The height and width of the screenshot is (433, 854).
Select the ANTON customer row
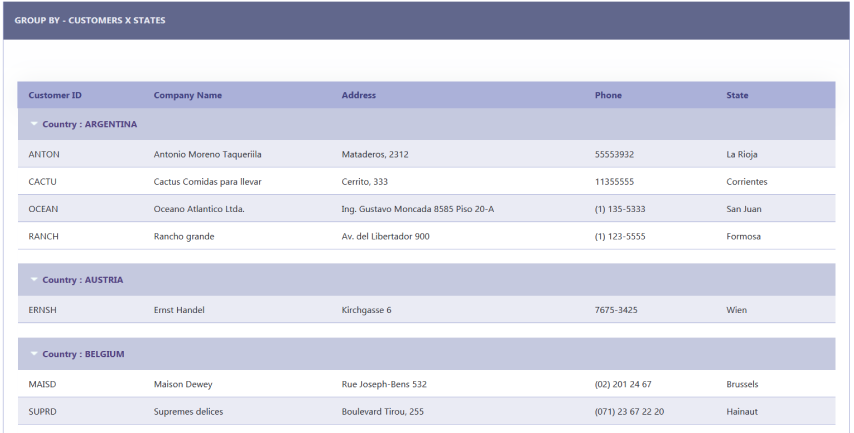44,155
